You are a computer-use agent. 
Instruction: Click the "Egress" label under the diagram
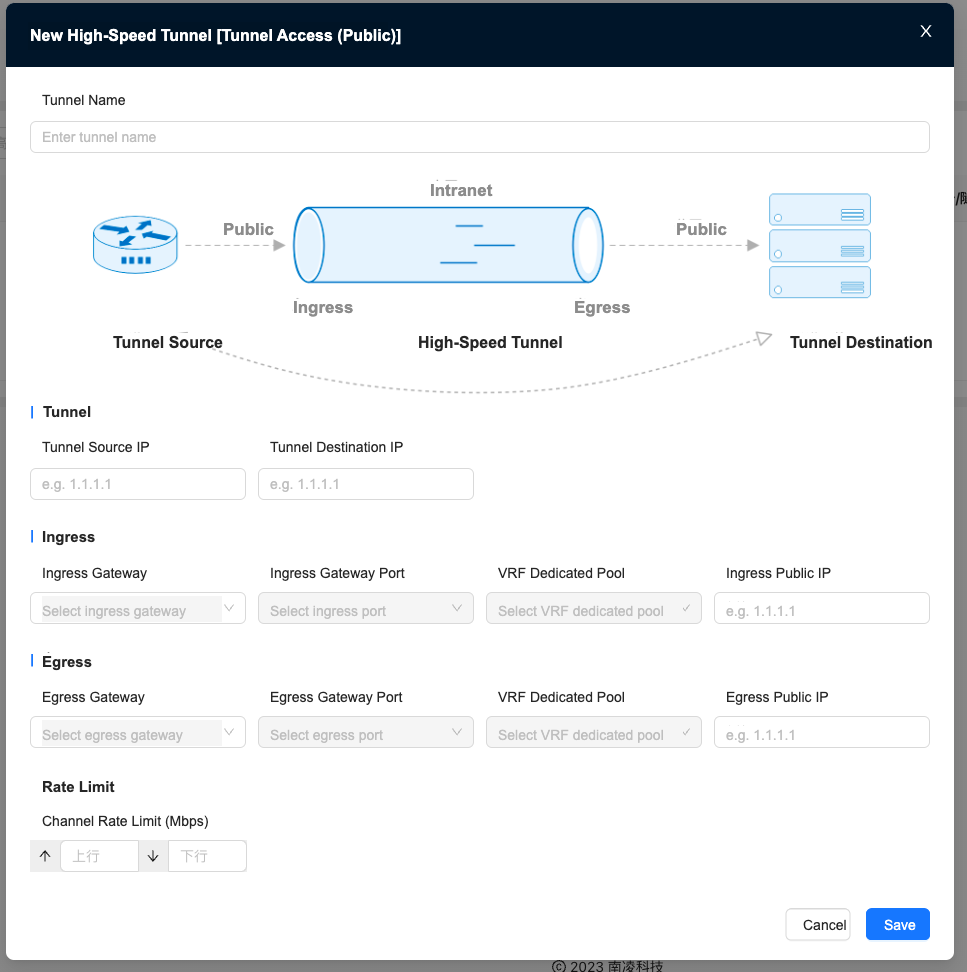602,307
